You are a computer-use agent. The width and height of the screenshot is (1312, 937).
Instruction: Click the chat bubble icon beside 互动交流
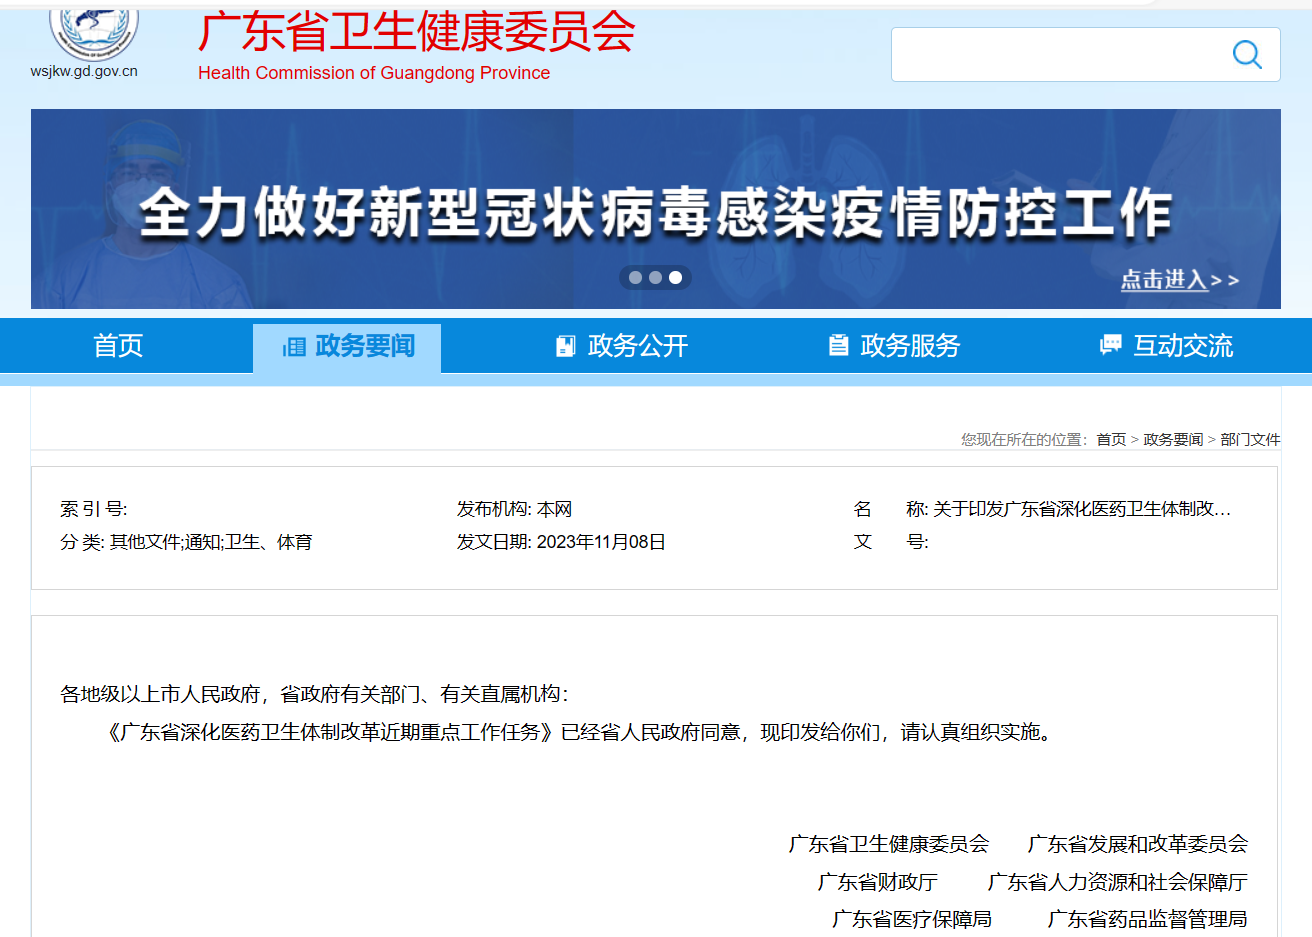coord(1110,345)
